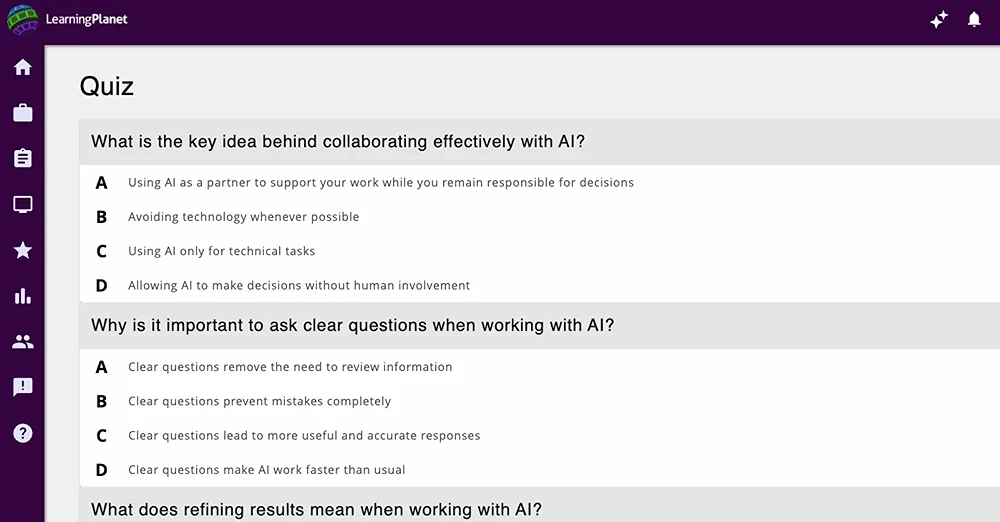This screenshot has height=522, width=1000.
Task: View the bar chart statistics icon
Action: tap(23, 296)
